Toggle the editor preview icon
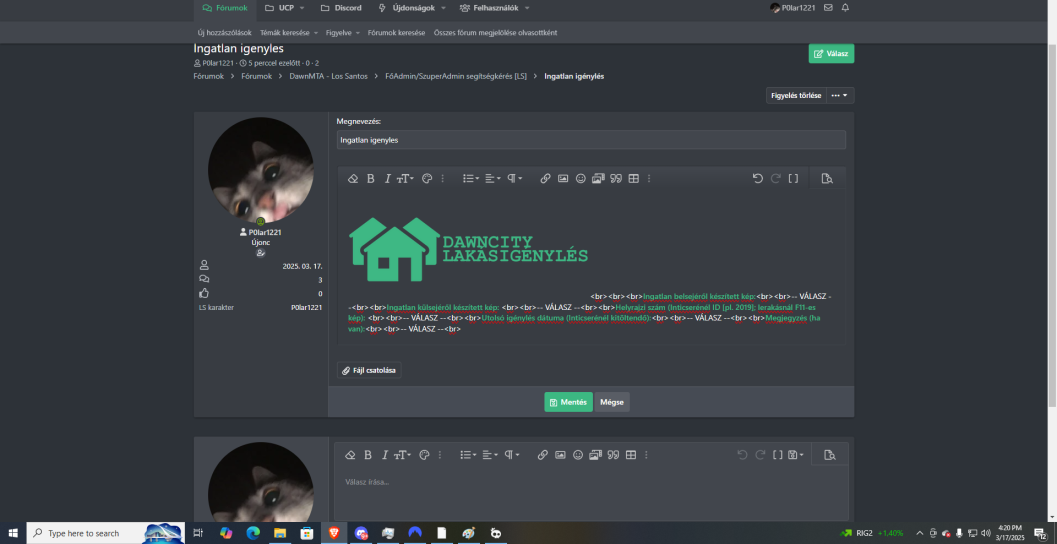 point(826,179)
